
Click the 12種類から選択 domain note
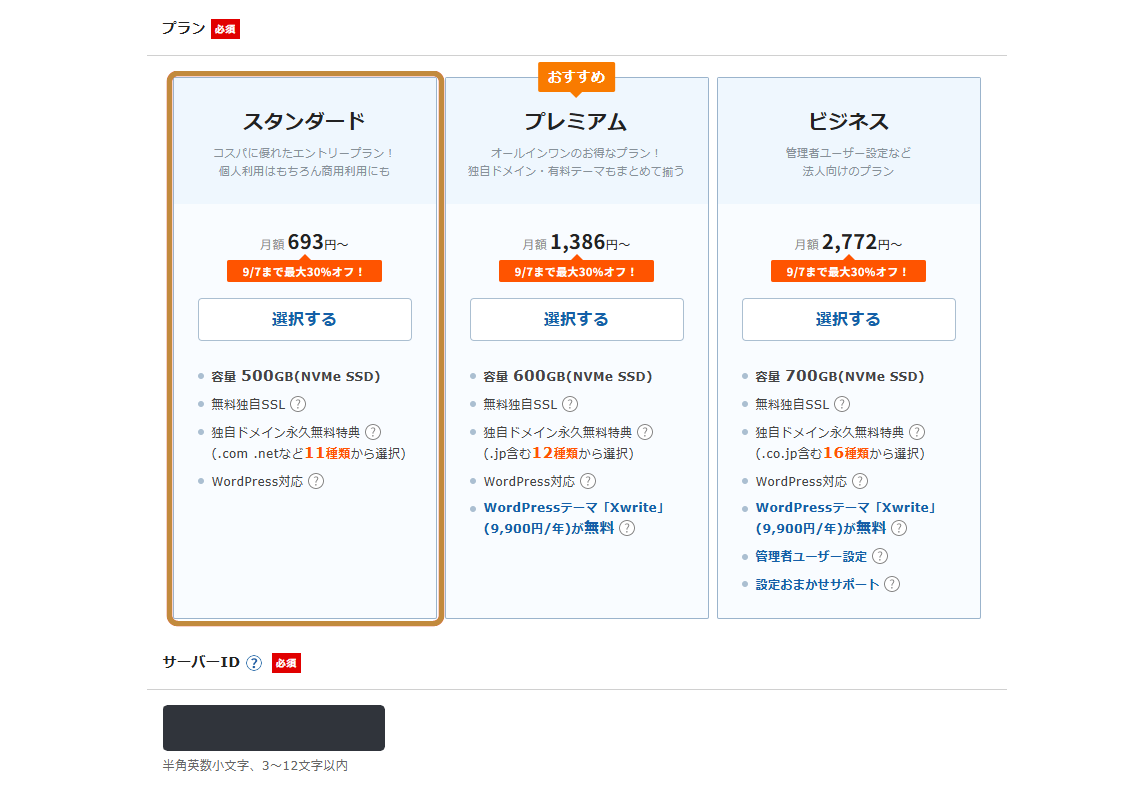pyautogui.click(x=559, y=453)
